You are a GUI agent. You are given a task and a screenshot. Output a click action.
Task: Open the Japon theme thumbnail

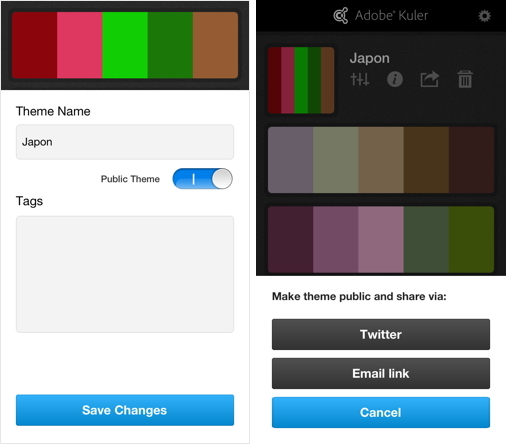tap(301, 80)
